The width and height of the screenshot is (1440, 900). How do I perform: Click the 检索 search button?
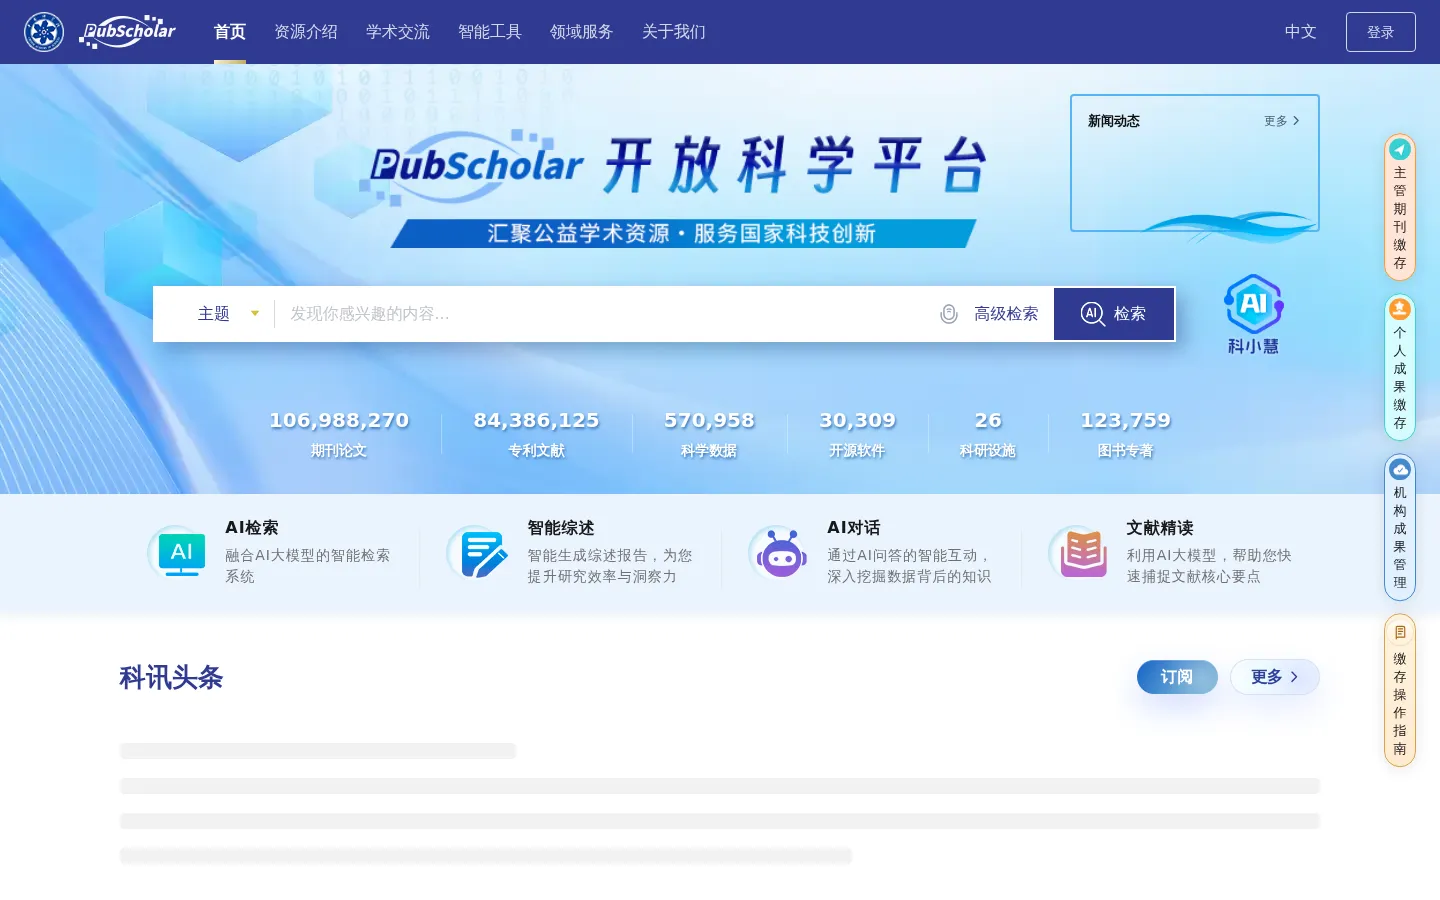pyautogui.click(x=1114, y=314)
